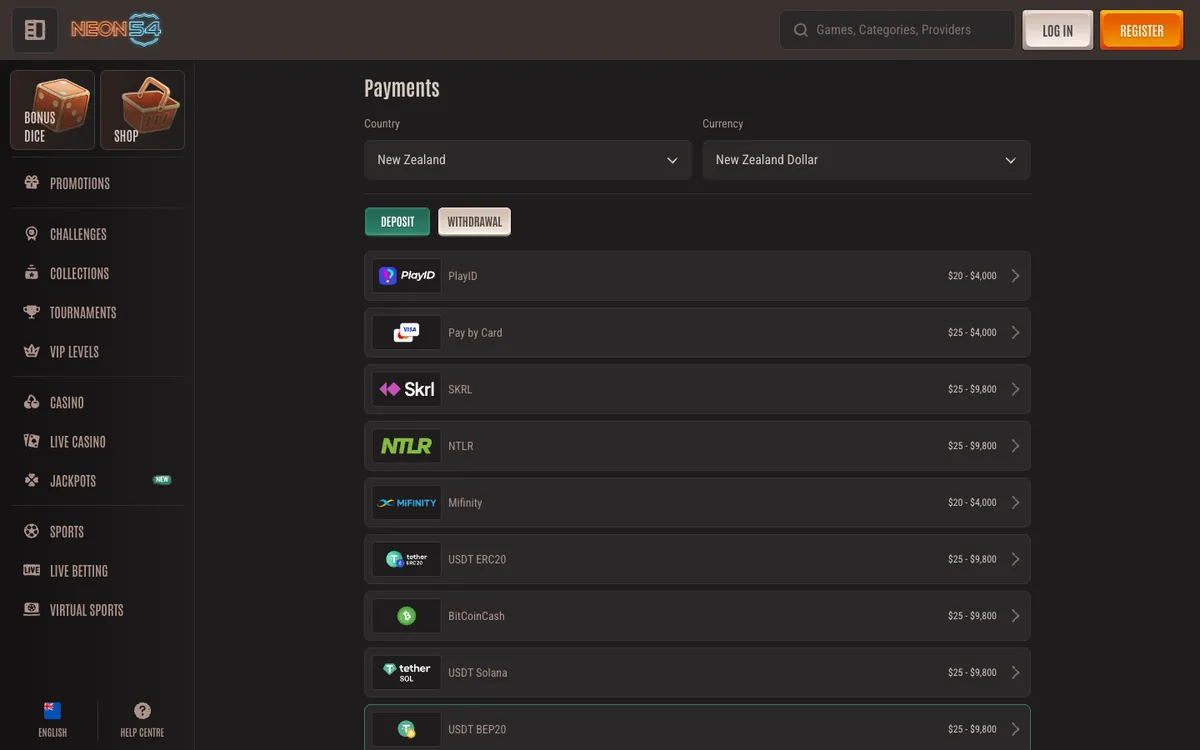The width and height of the screenshot is (1200, 750).
Task: Click the New Zealand flag language icon
Action: coord(52,711)
